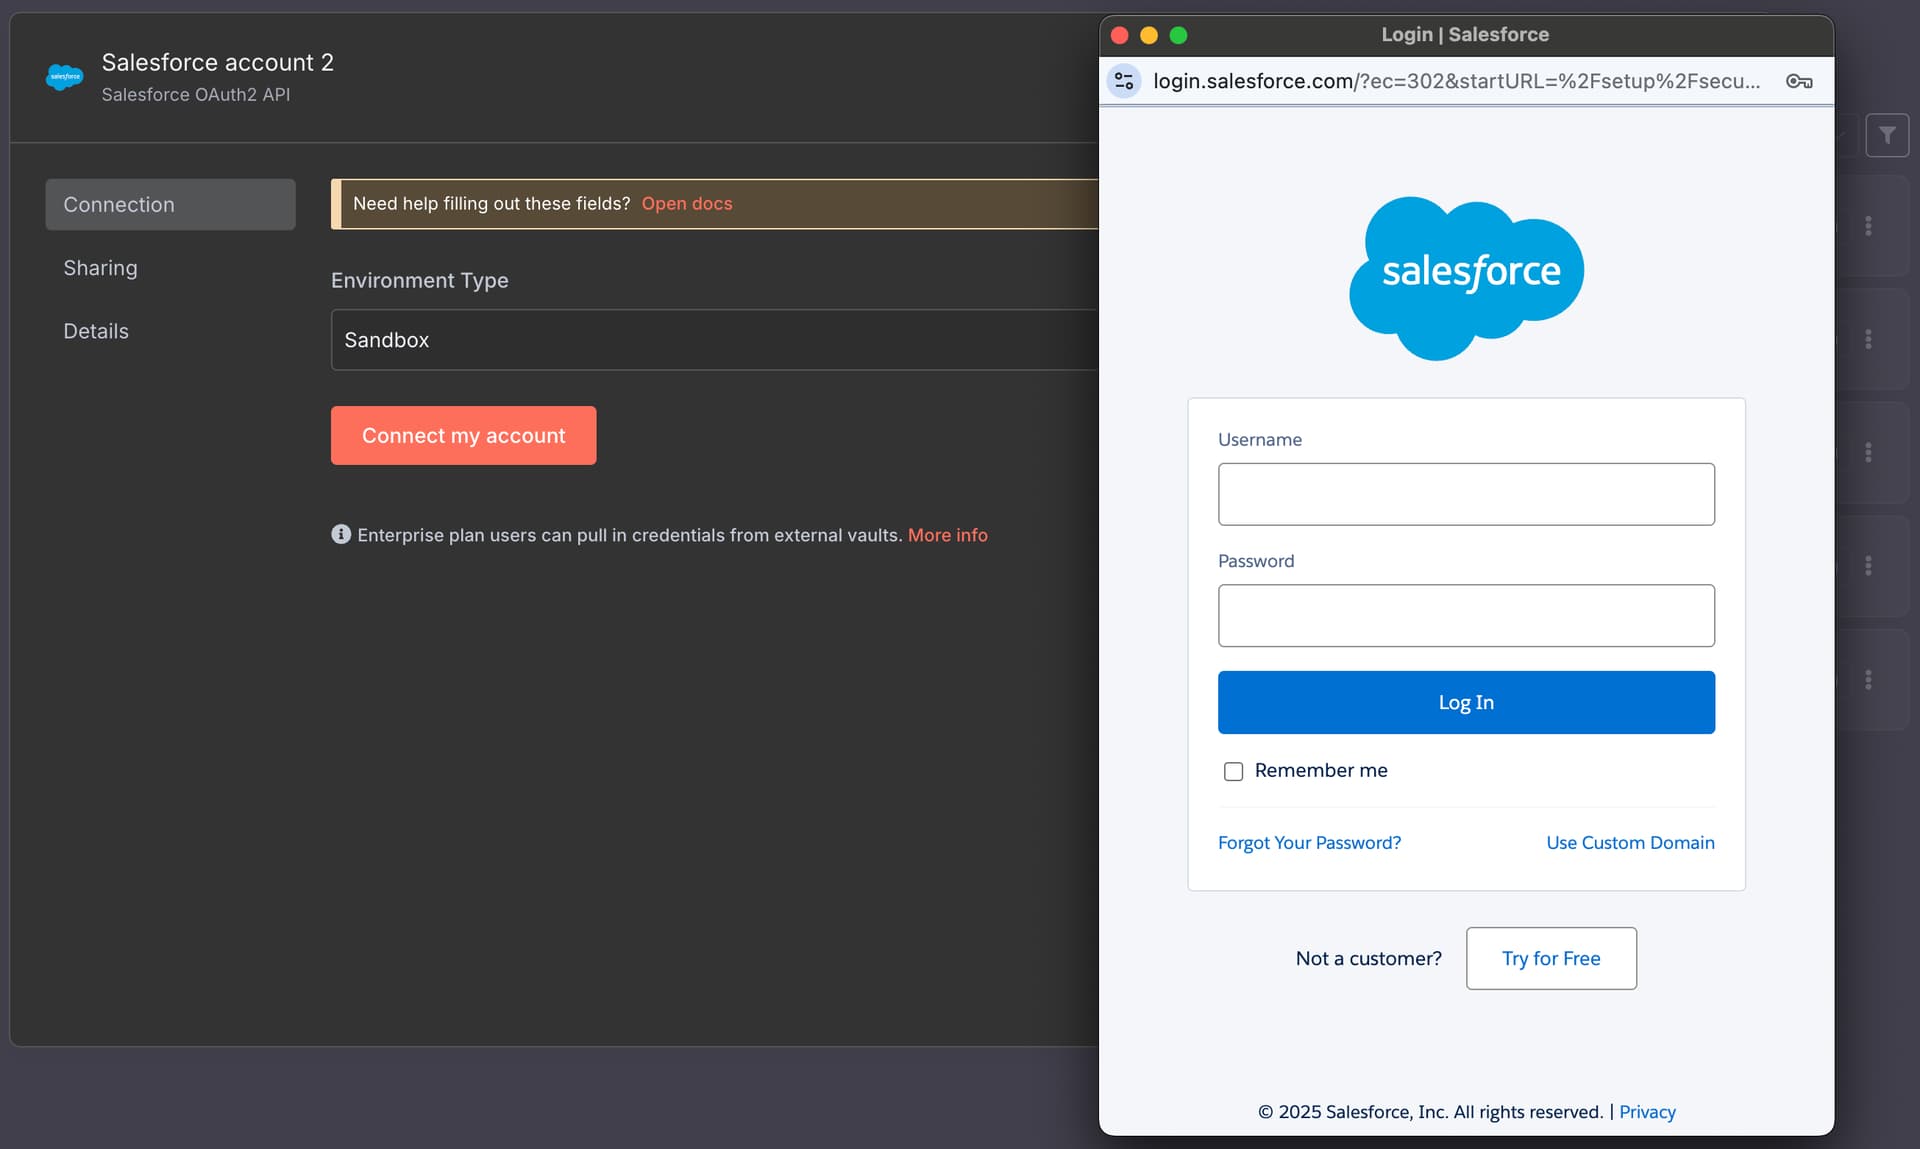Focus the Username input field
Screen dimensions: 1920x1149
tap(1466, 494)
